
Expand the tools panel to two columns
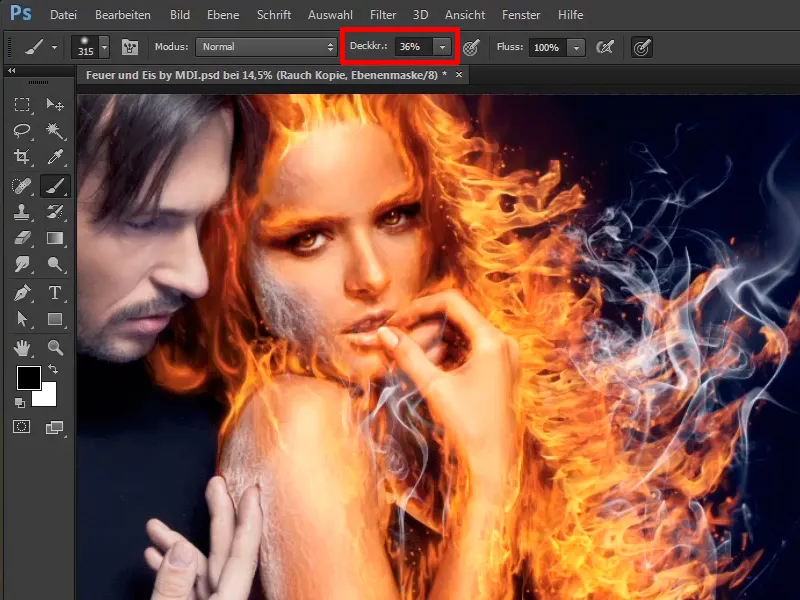point(11,70)
